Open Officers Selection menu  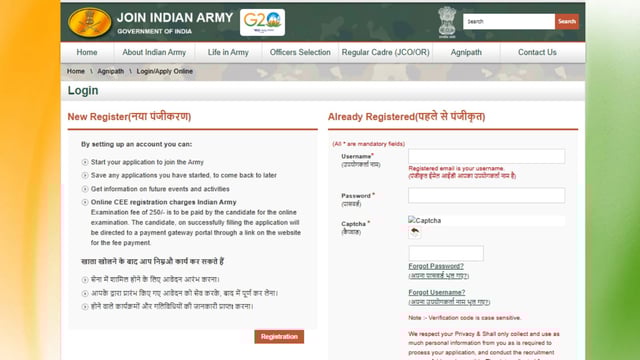coord(300,52)
